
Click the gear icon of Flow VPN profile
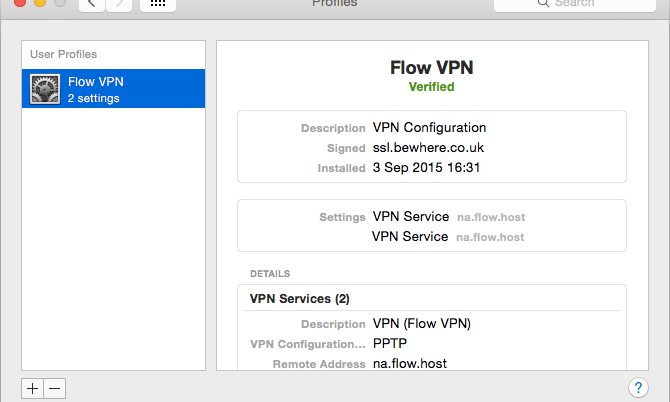45,89
